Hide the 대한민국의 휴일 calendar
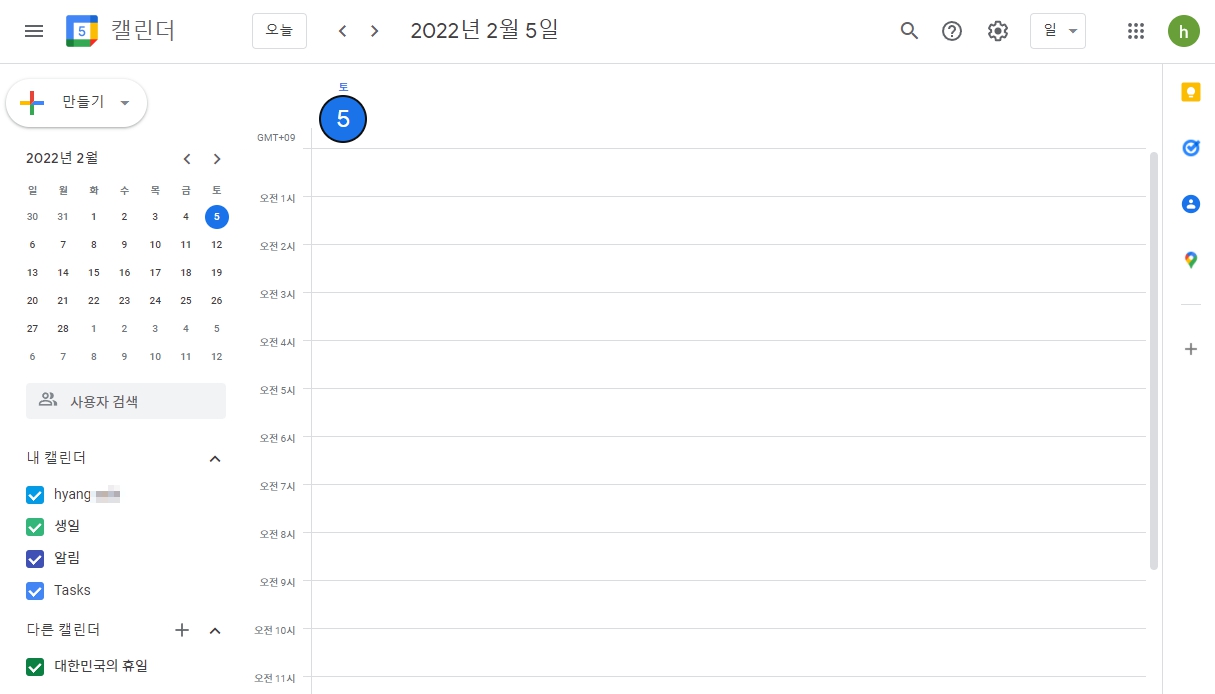Screen dimensions: 1215x694 pos(35,666)
